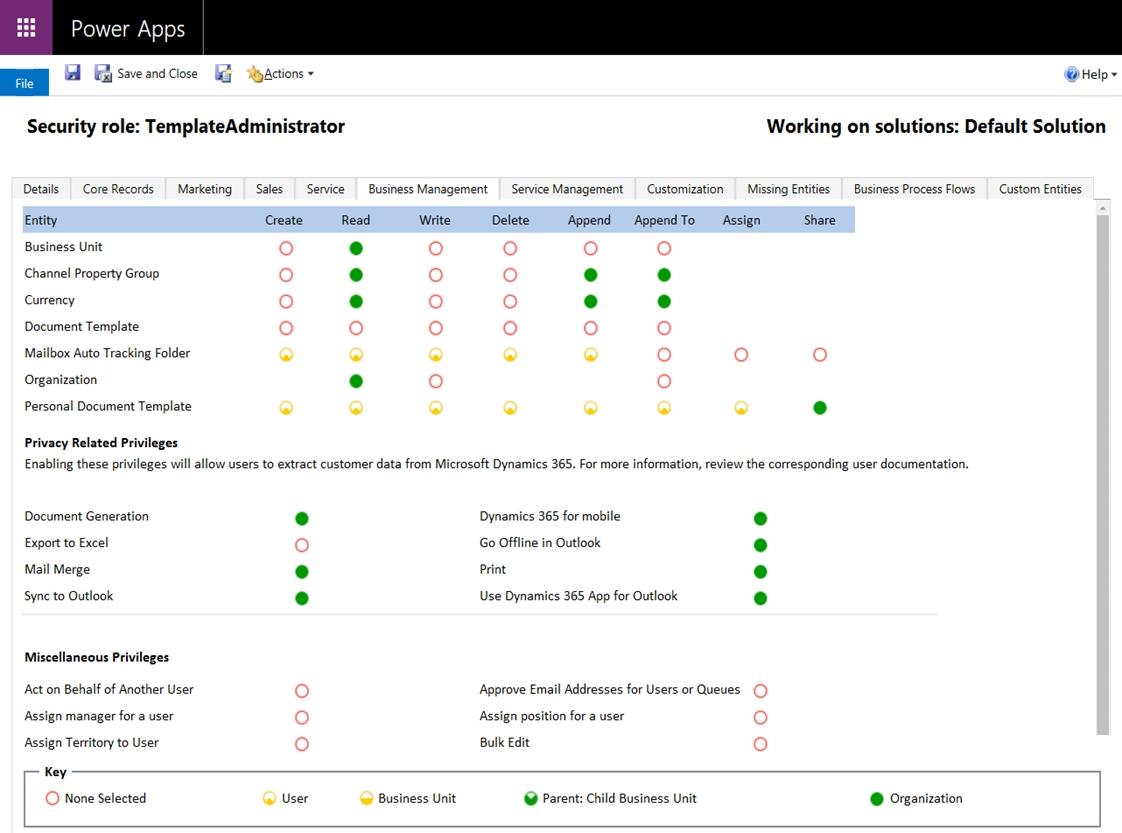Open the app launcher waffle icon
Screen dimensions: 1122x833
tap(26, 27)
